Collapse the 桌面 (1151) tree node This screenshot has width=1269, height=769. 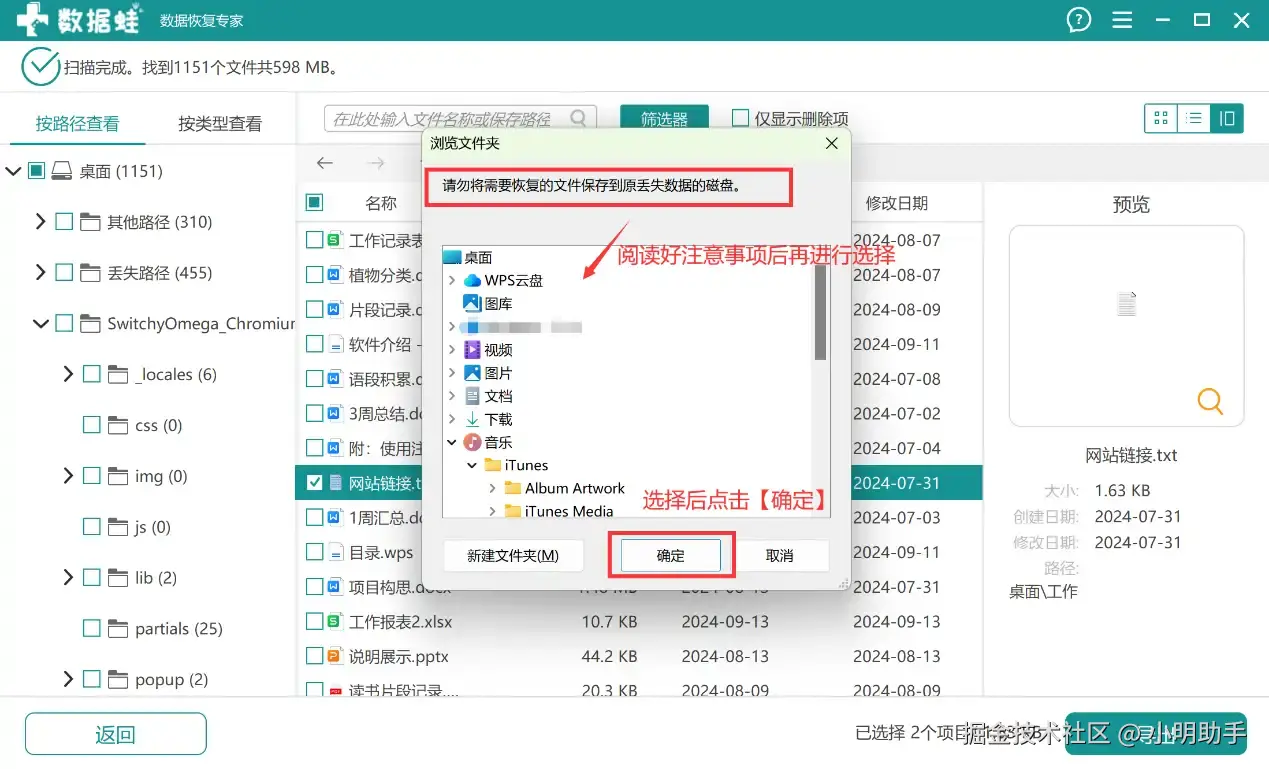(13, 171)
